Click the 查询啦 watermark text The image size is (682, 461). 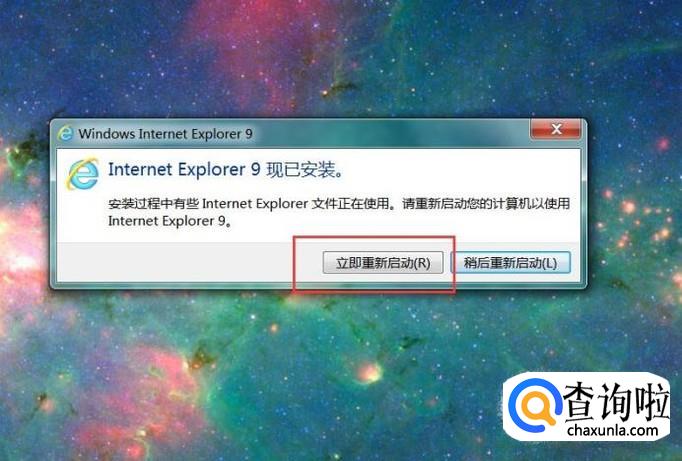pyautogui.click(x=616, y=401)
